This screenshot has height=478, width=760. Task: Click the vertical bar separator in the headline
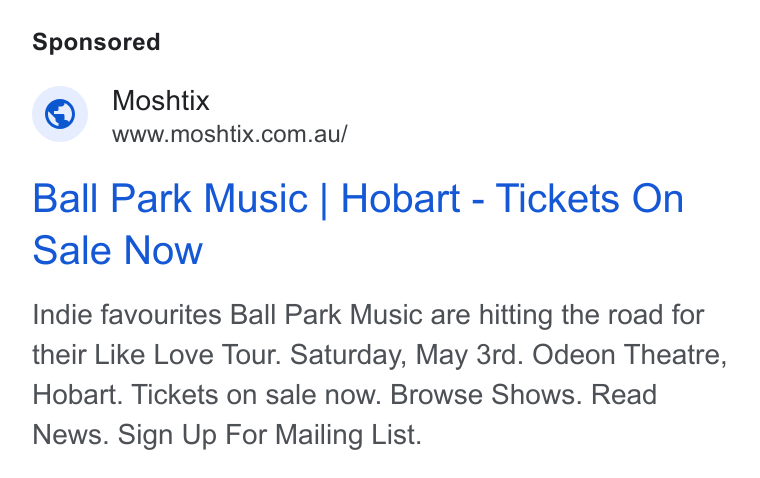(x=324, y=200)
